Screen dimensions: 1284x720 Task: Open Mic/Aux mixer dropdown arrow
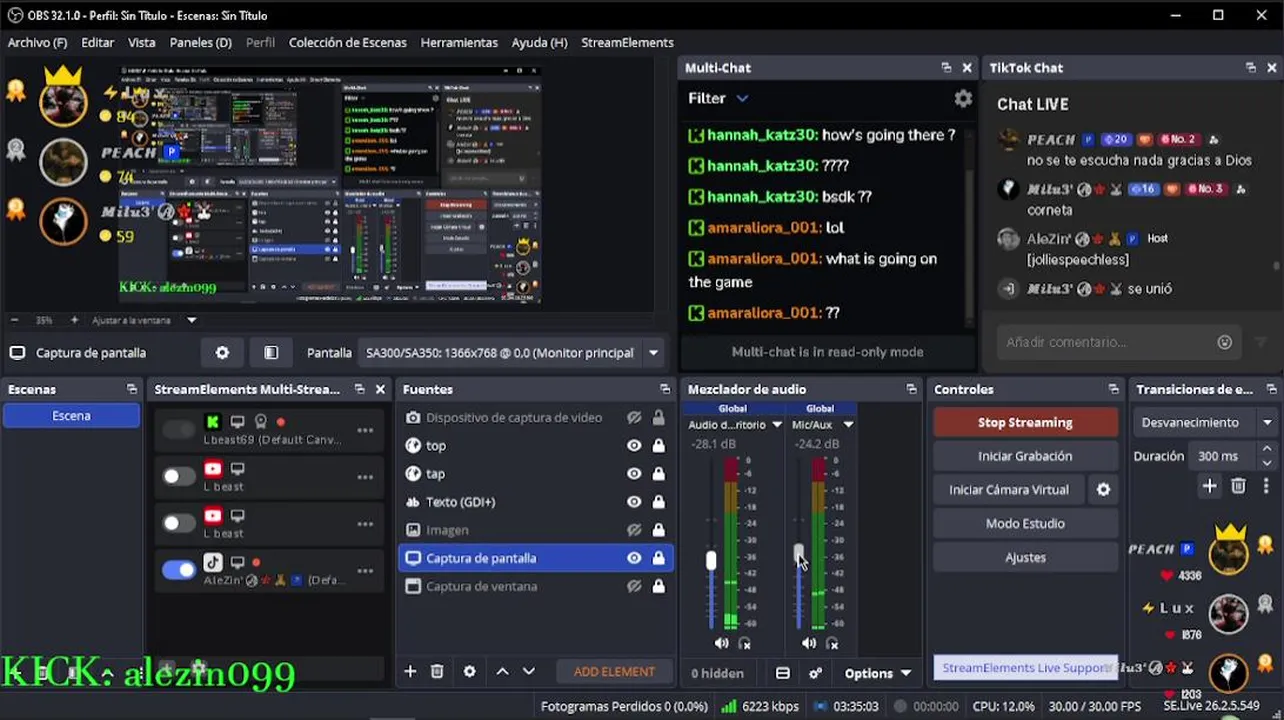848,425
